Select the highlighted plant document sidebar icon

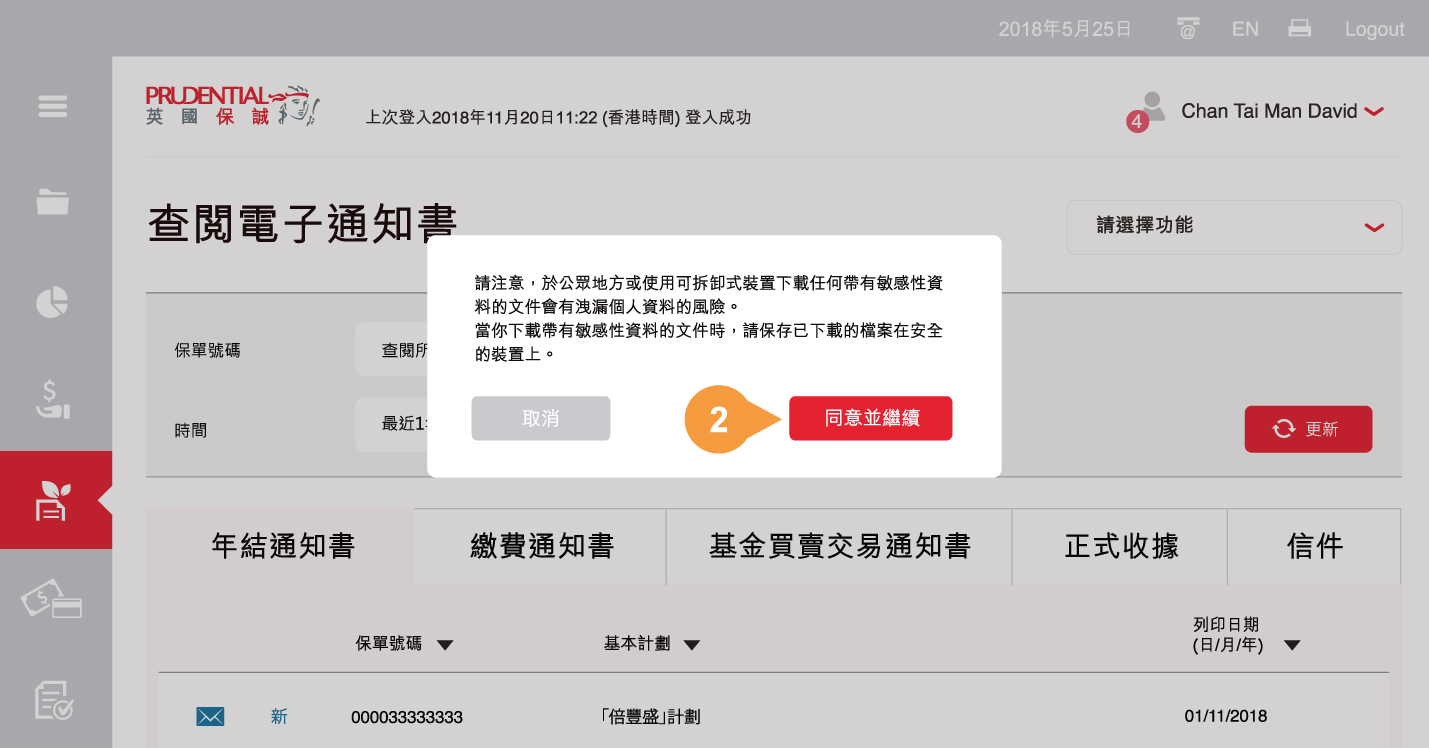coord(52,500)
